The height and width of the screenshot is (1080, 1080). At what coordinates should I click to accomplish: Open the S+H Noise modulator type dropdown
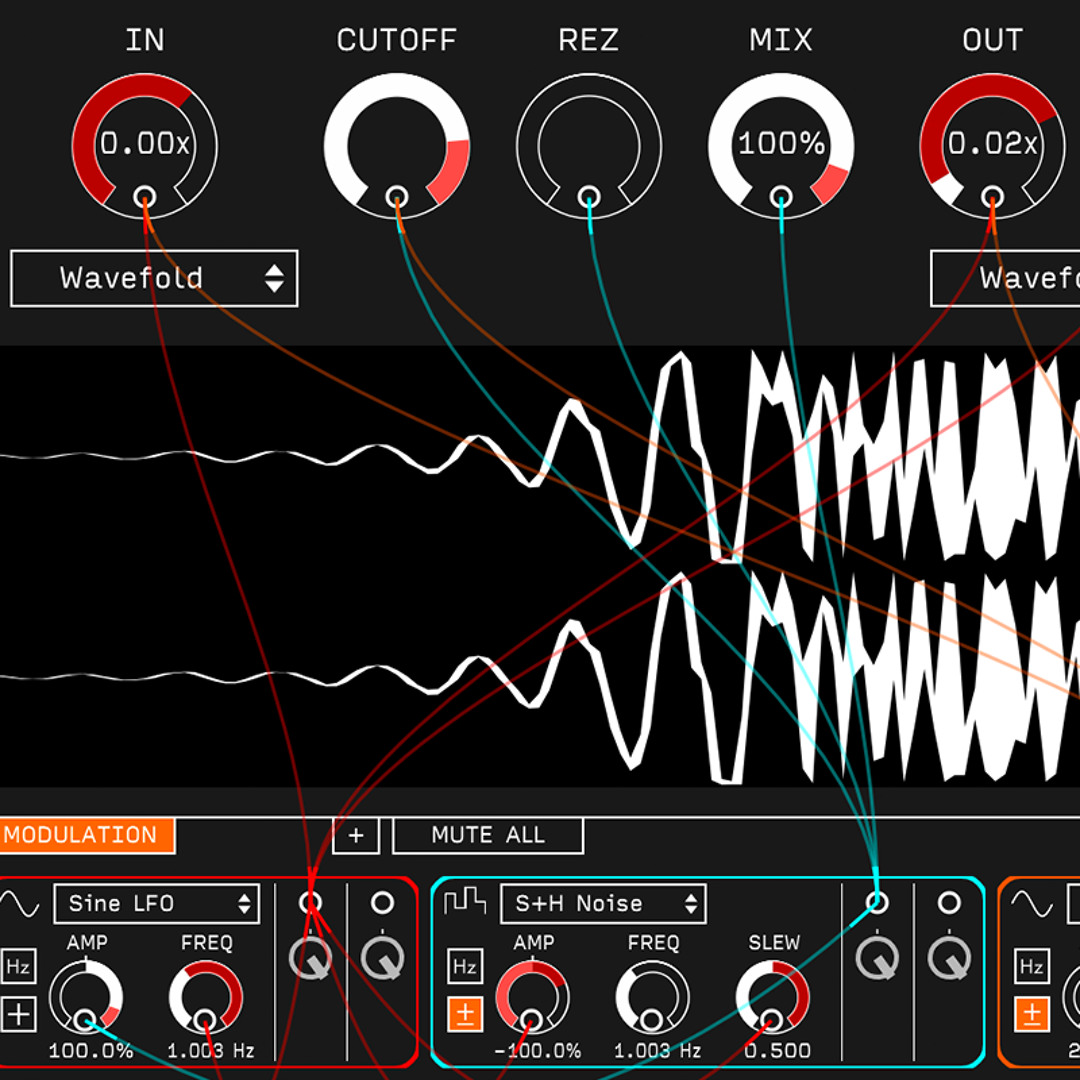[x=603, y=904]
